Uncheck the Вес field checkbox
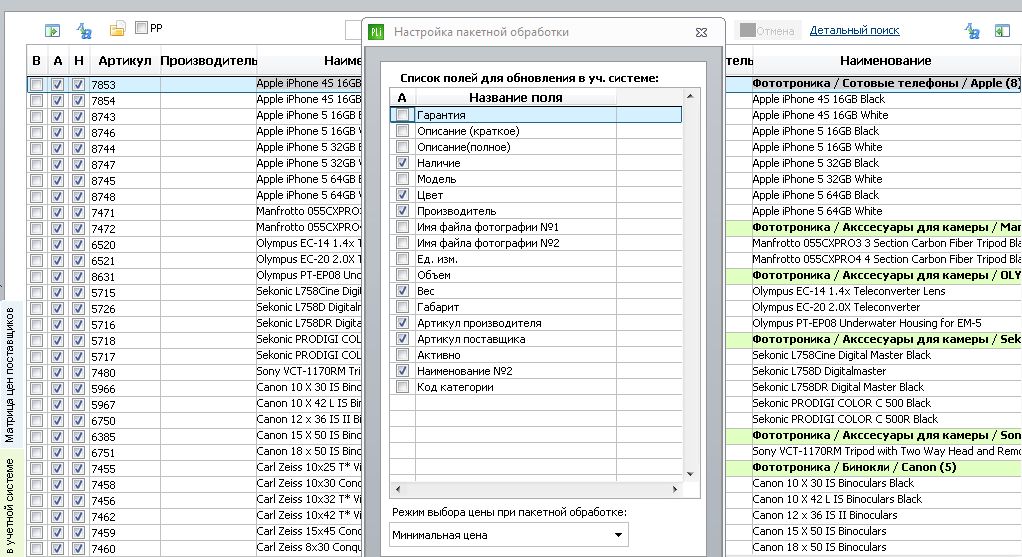The height and width of the screenshot is (557, 1022). click(403, 291)
